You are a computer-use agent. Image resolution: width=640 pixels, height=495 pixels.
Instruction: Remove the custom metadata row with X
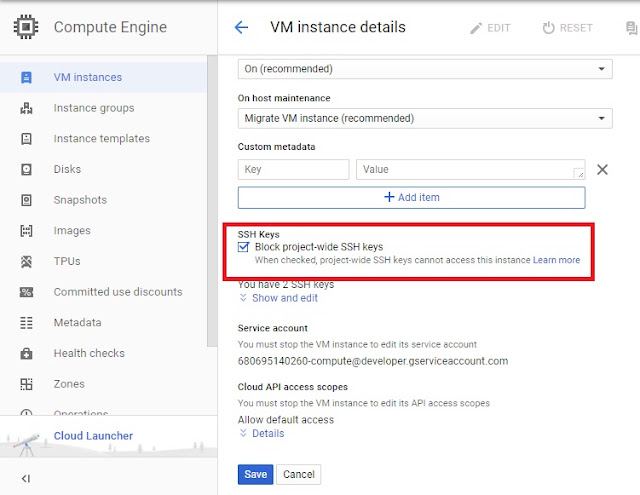click(602, 169)
